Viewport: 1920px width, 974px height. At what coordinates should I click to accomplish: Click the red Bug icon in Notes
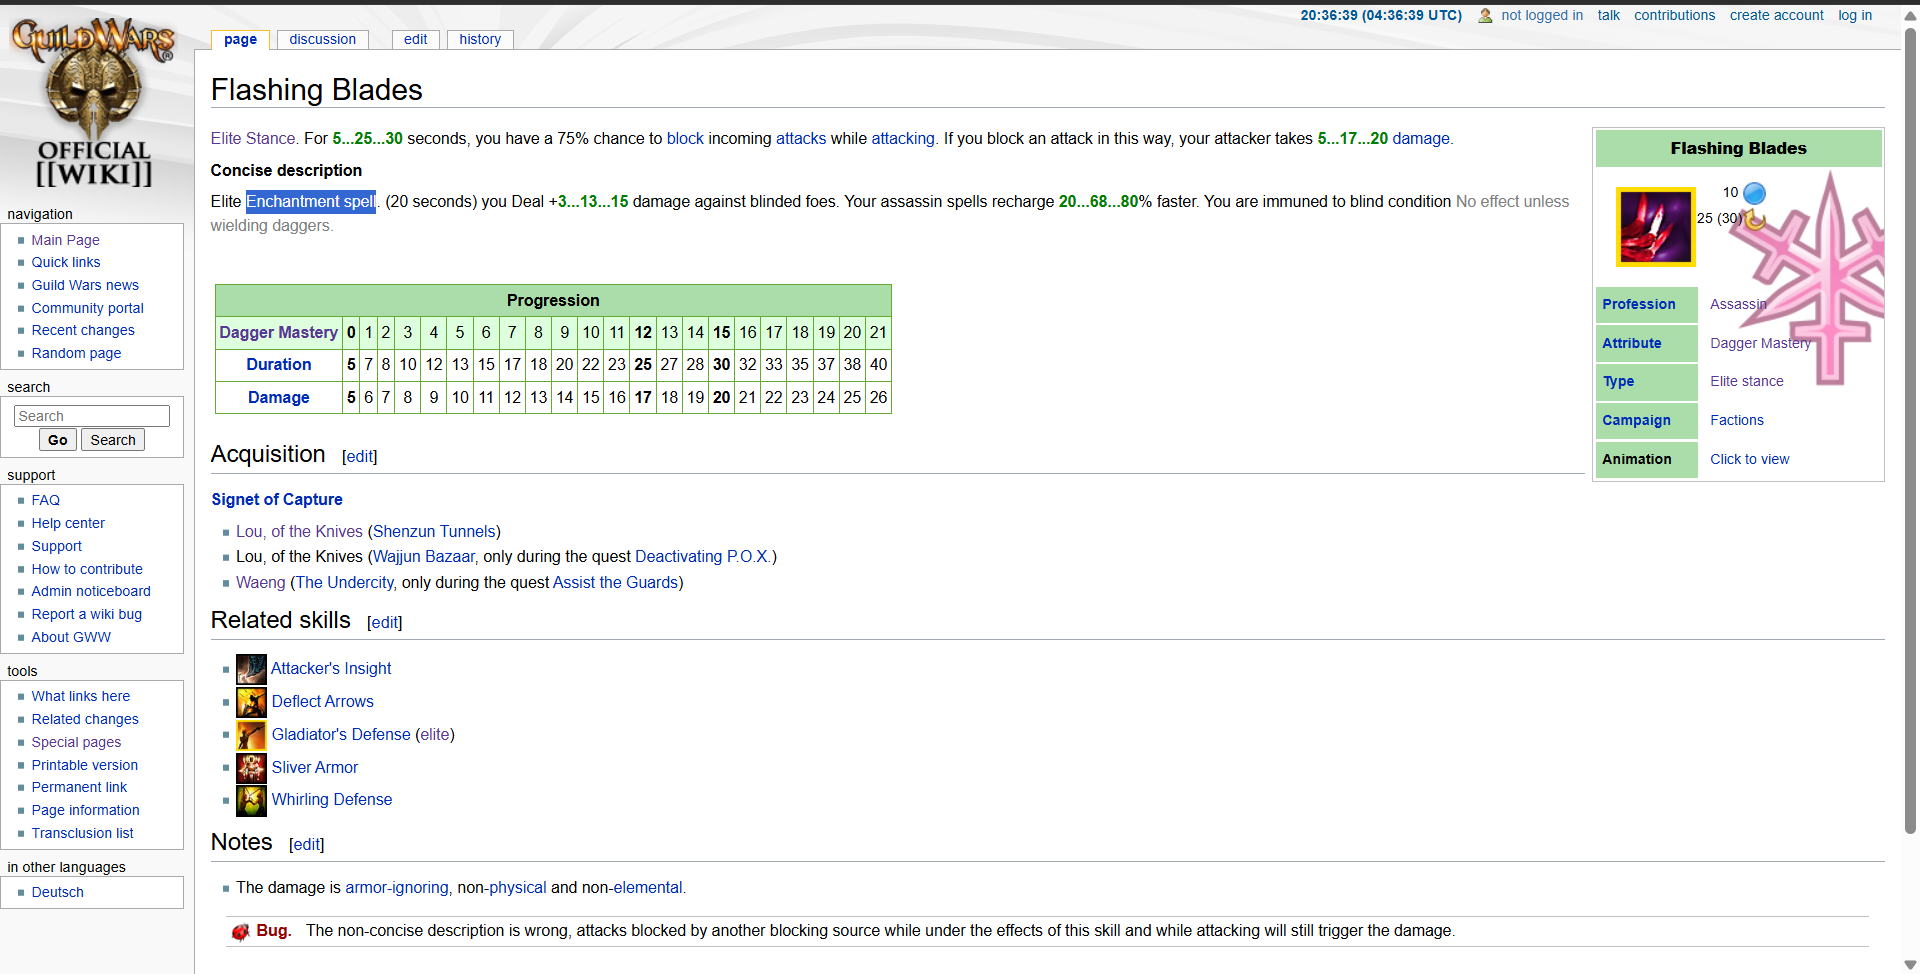click(240, 932)
